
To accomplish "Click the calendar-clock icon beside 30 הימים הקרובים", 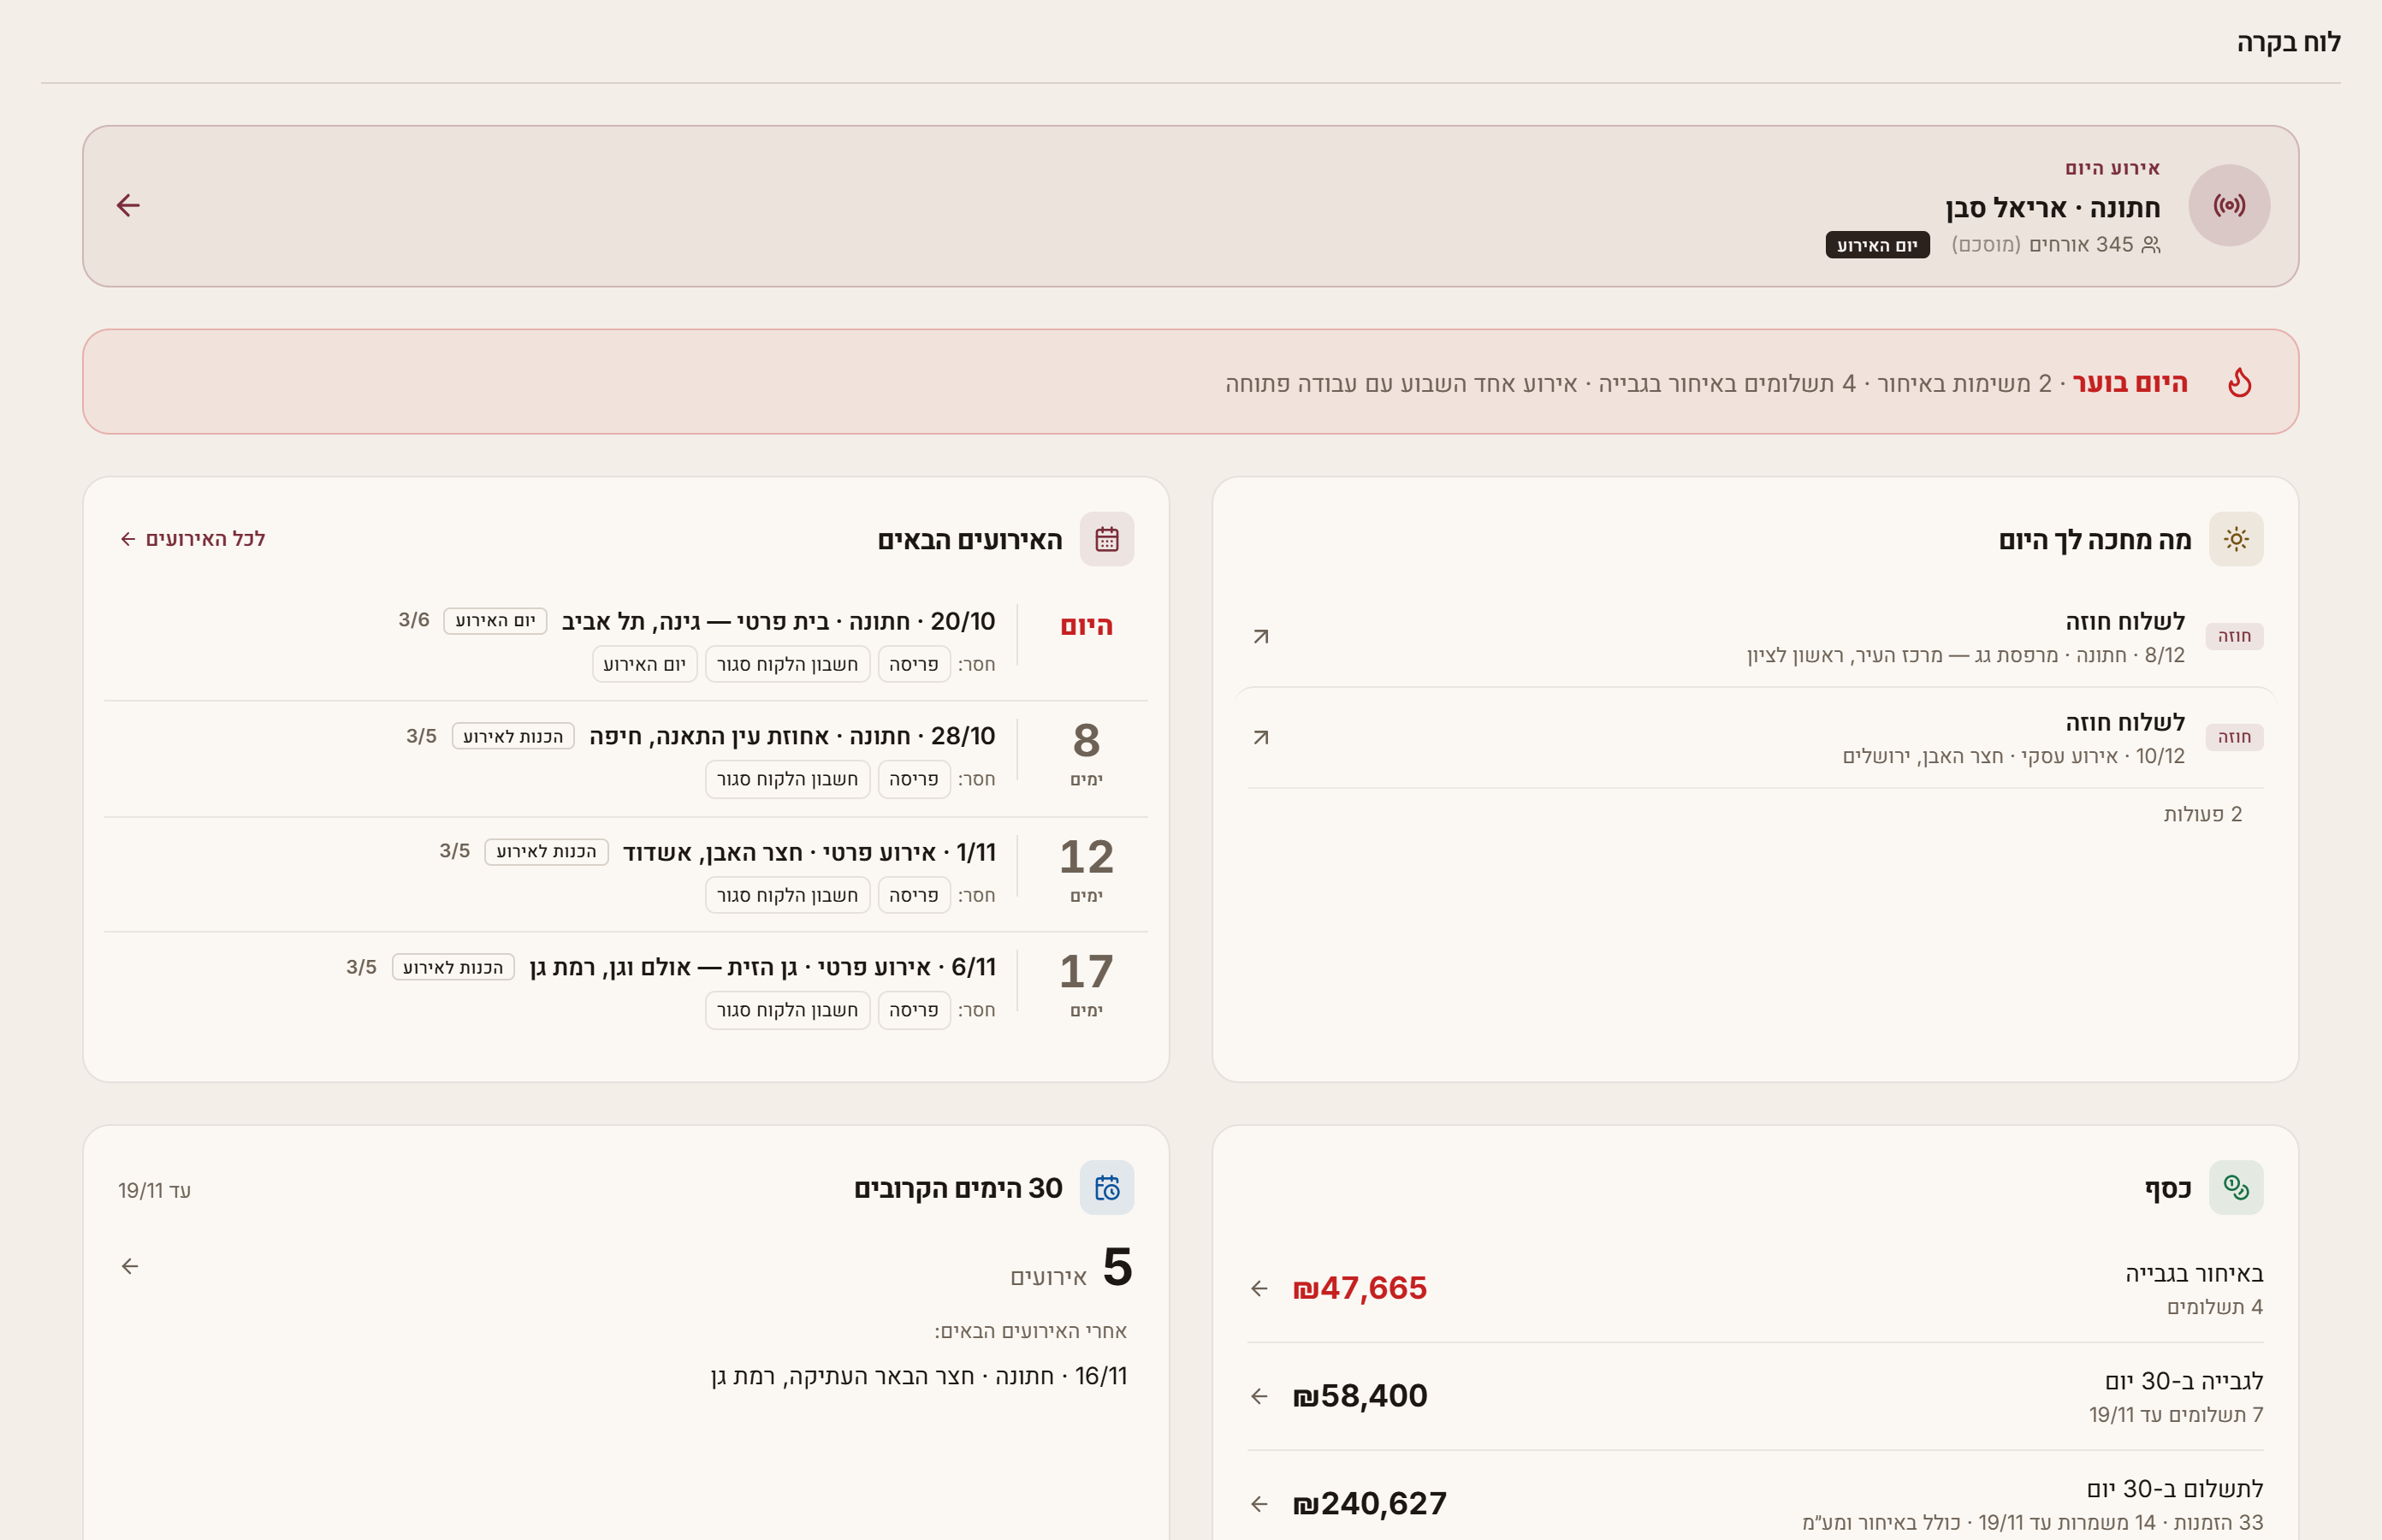I will pyautogui.click(x=1107, y=1188).
